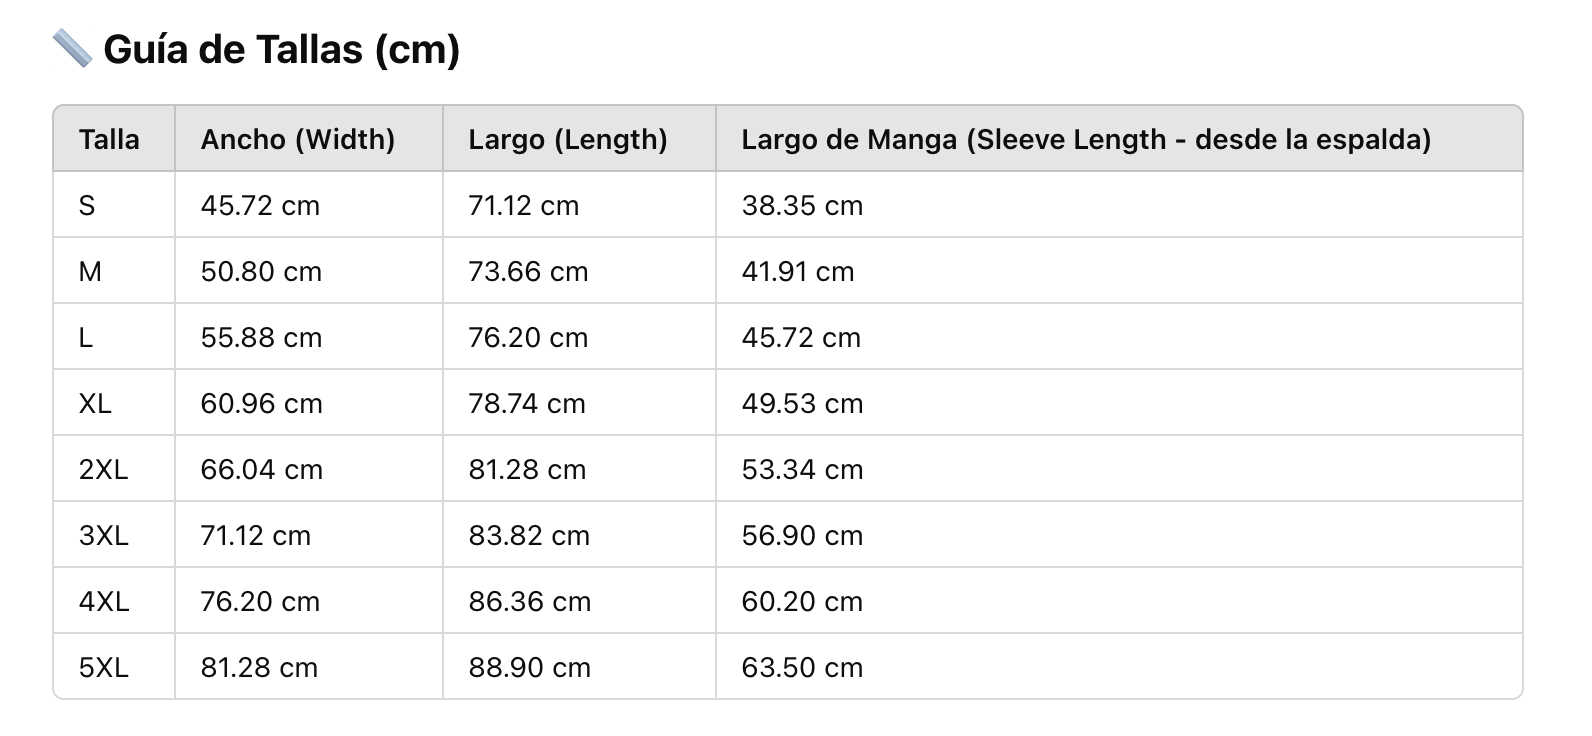Click the ruler icon beside the title
The height and width of the screenshot is (736, 1592).
tap(72, 48)
